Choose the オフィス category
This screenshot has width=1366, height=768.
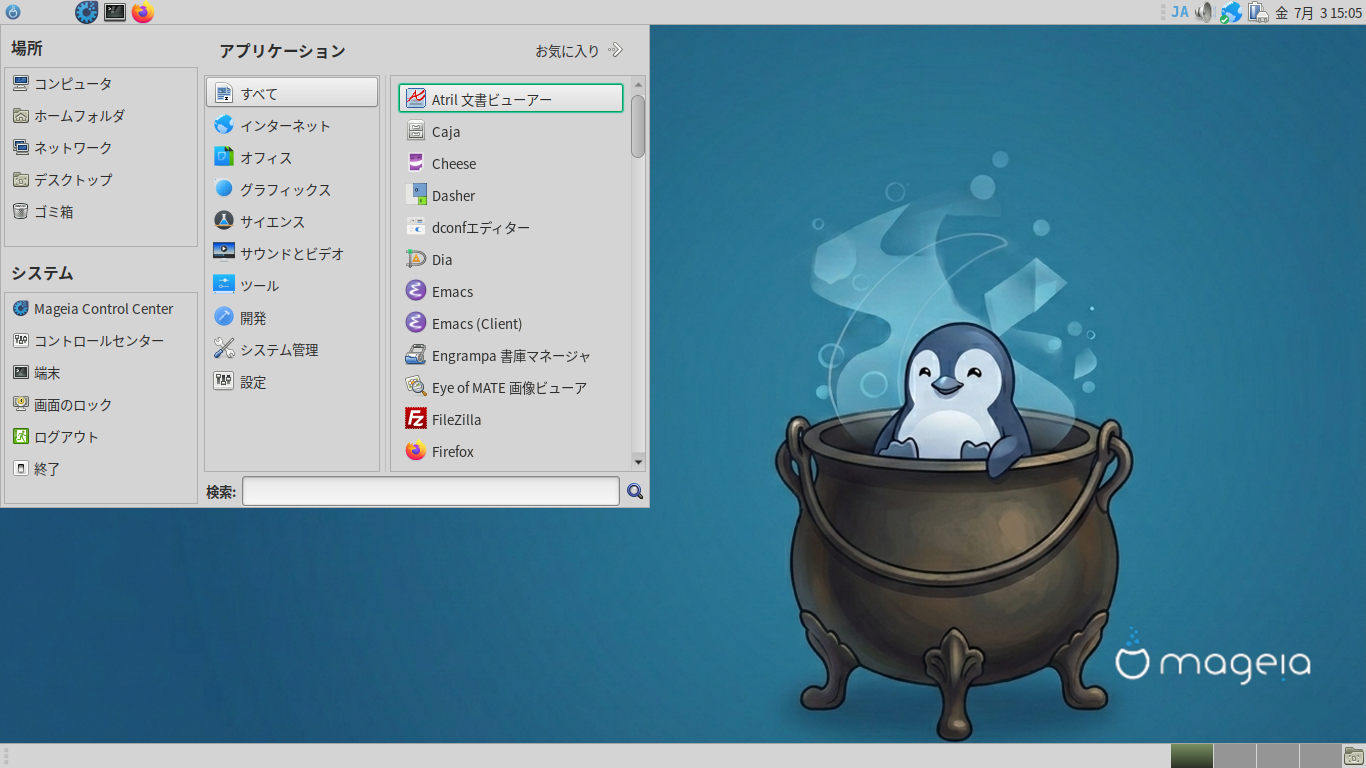click(292, 157)
